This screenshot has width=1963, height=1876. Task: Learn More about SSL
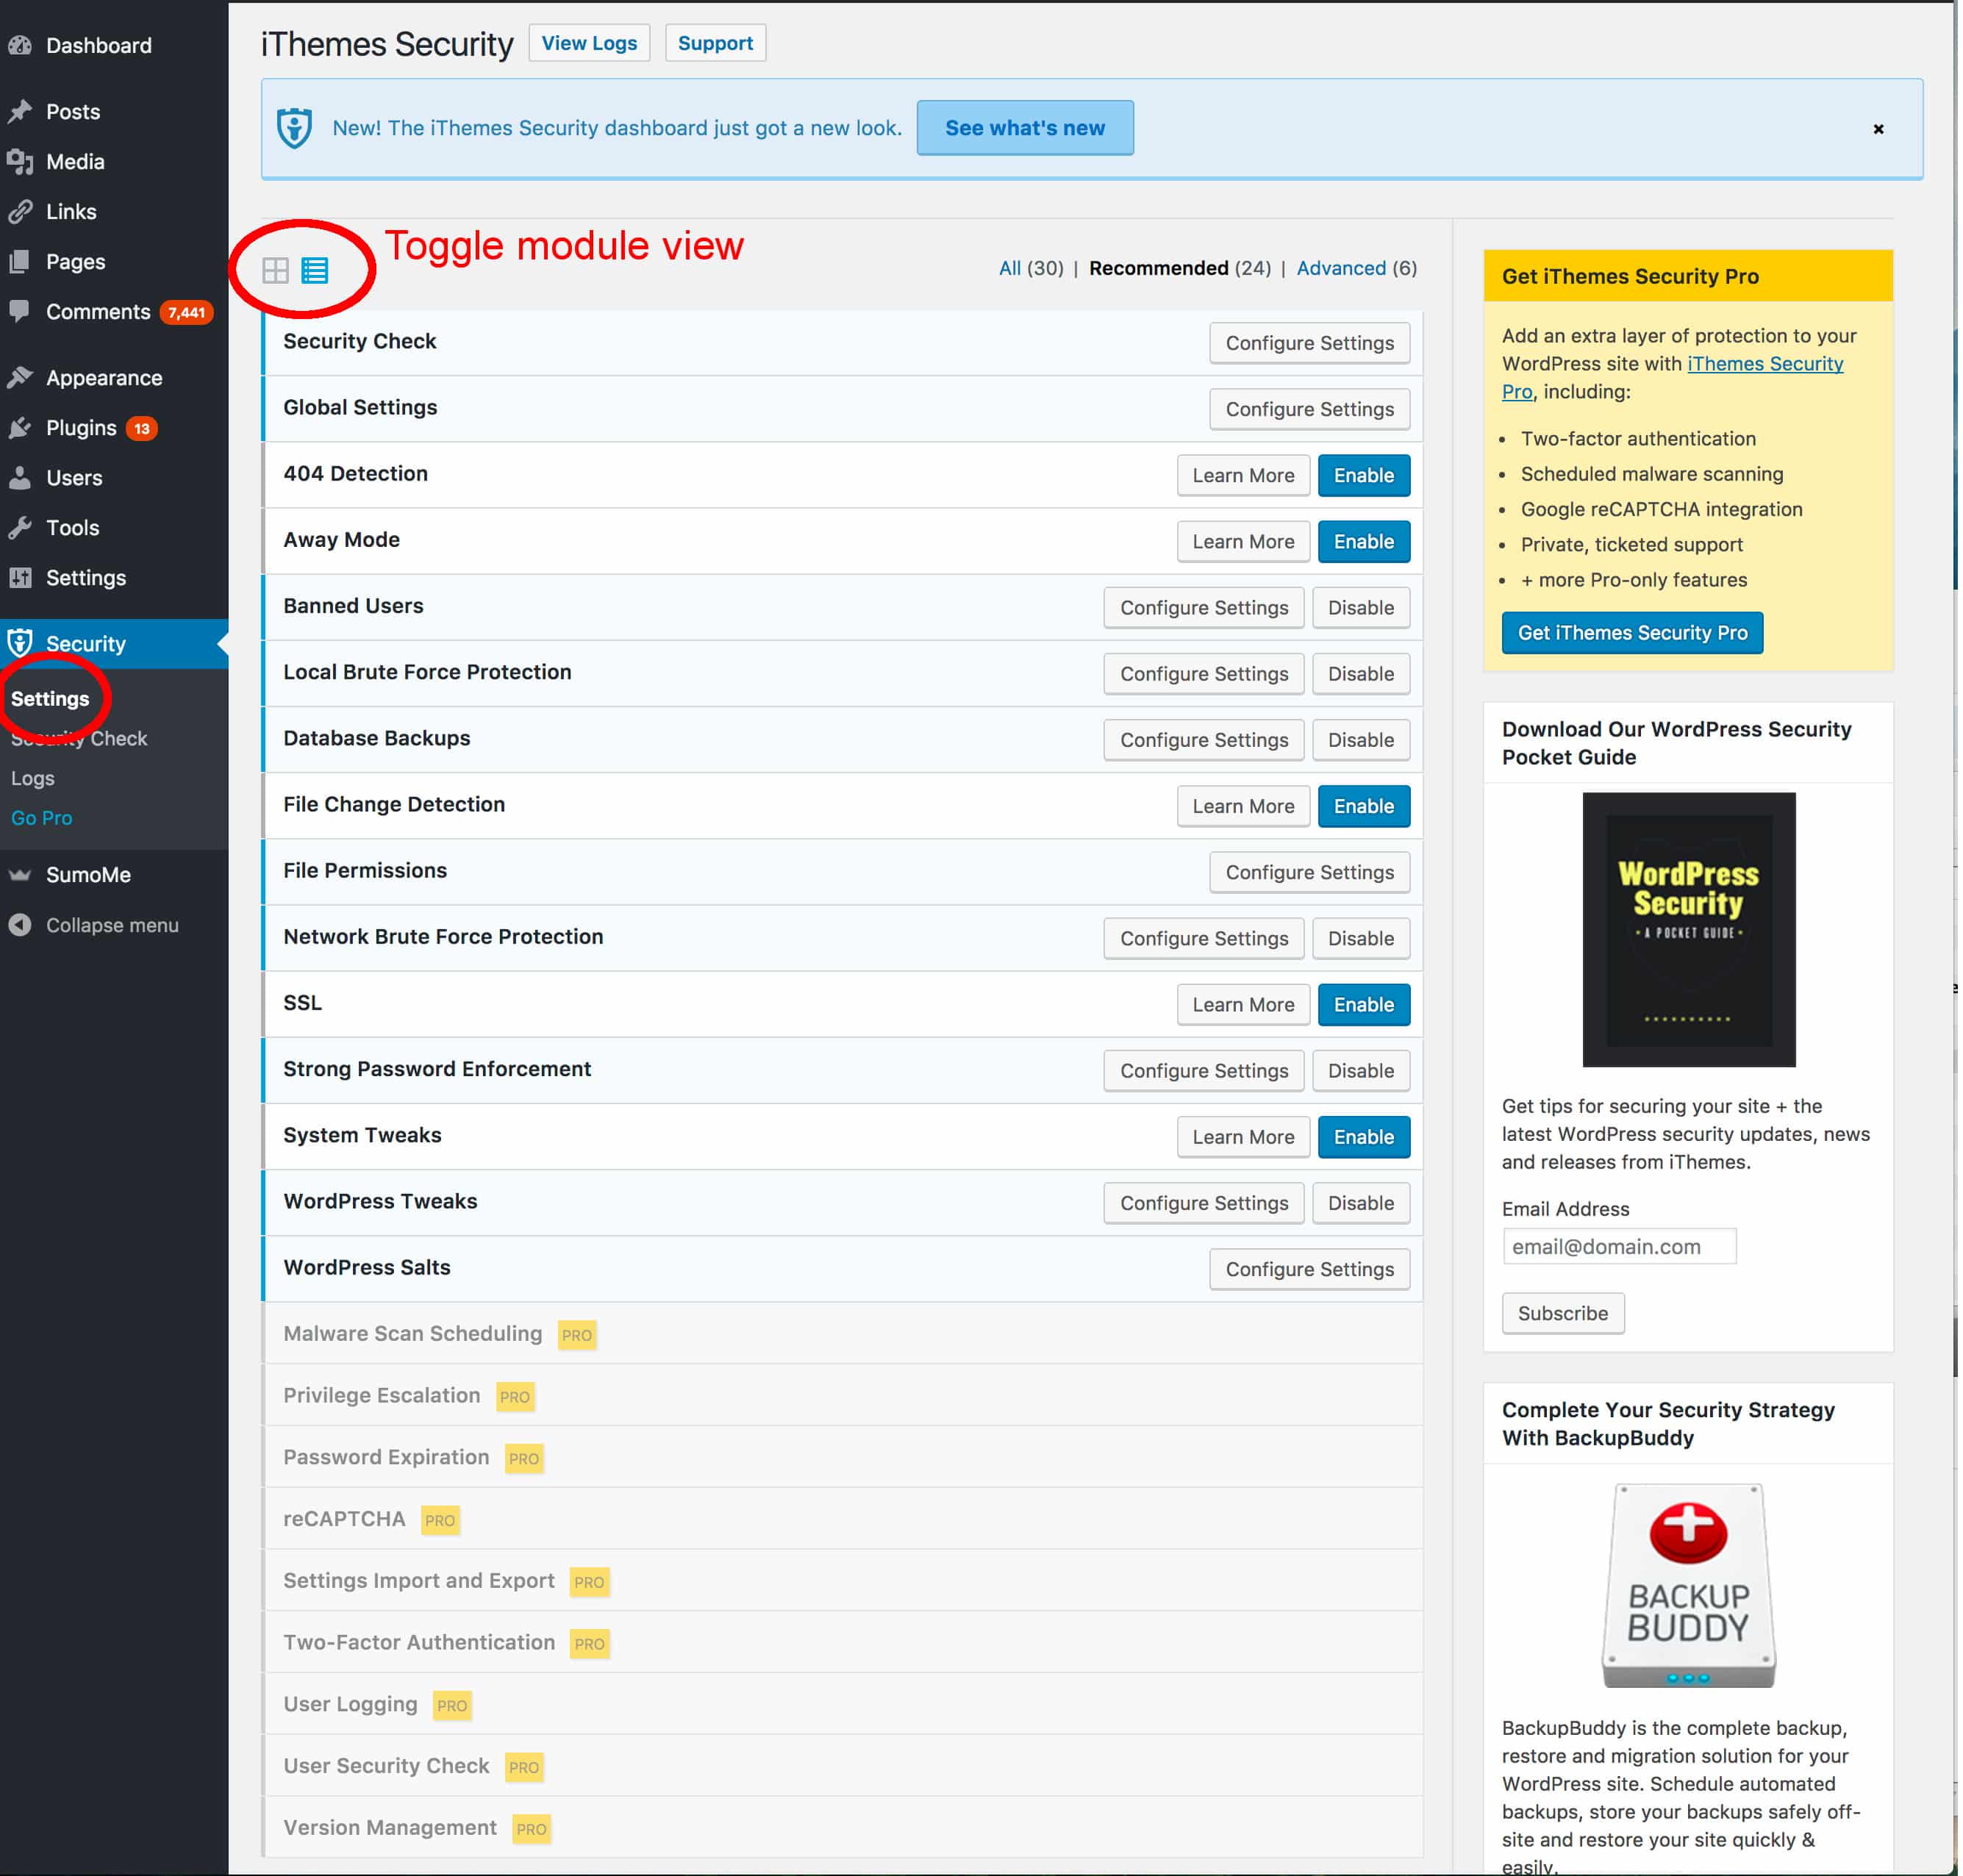[1243, 1004]
